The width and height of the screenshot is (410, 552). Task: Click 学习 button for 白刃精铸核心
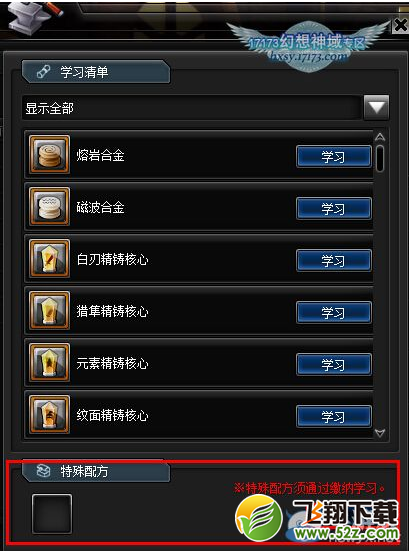coord(334,261)
